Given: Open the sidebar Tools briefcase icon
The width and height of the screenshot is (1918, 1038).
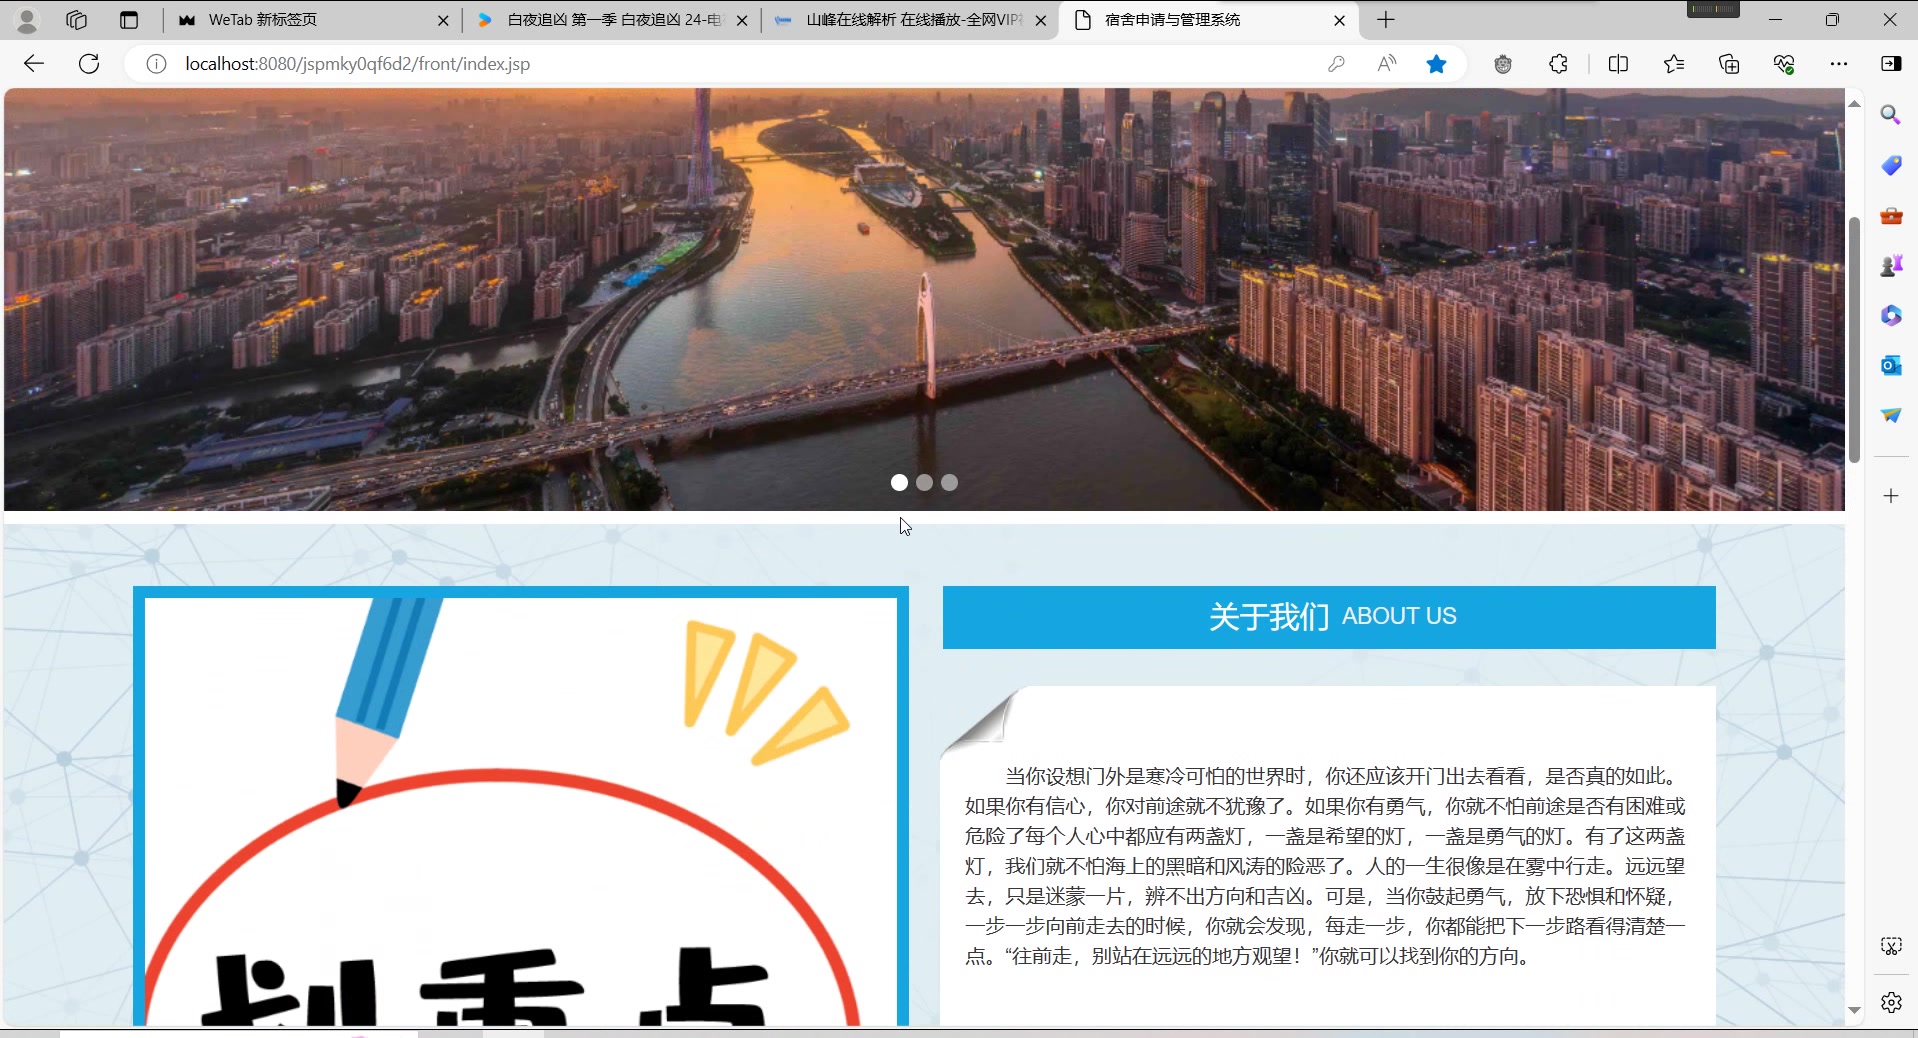Looking at the screenshot, I should coord(1890,215).
